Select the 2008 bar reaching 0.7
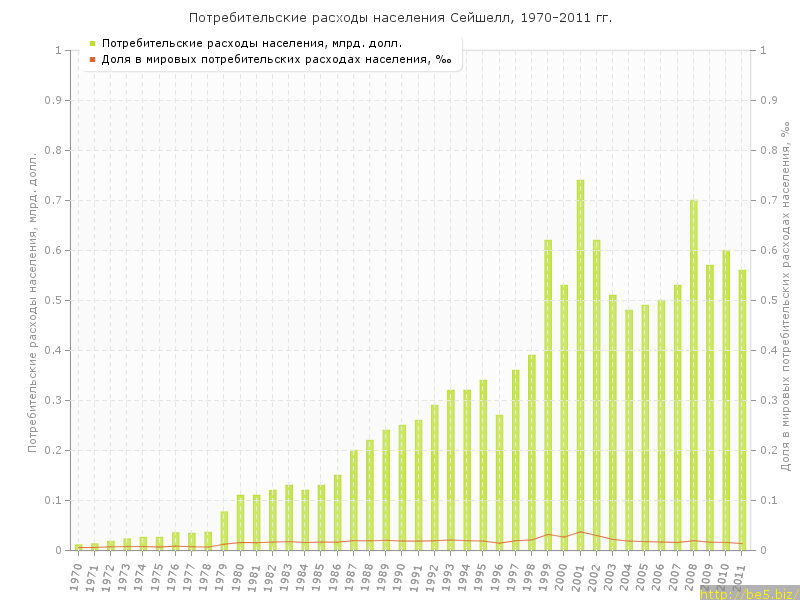Image resolution: width=800 pixels, height=600 pixels. [x=694, y=375]
